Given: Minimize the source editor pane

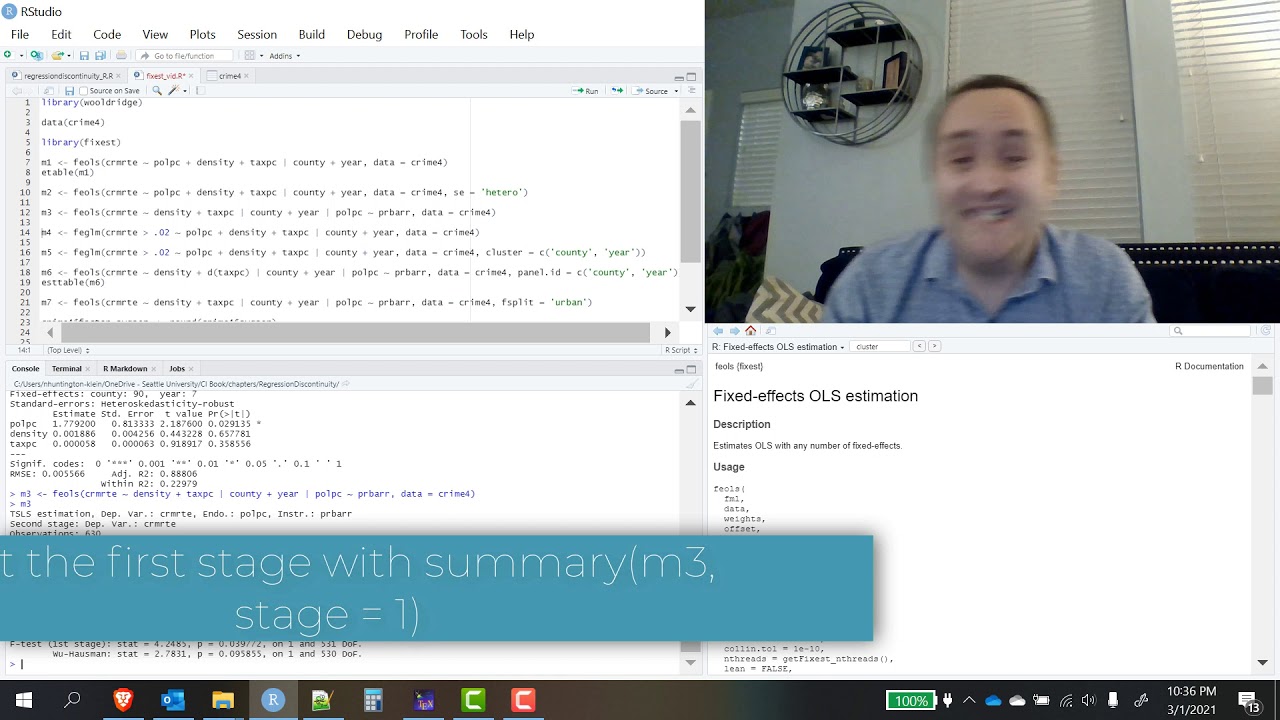Looking at the screenshot, I should [x=679, y=77].
